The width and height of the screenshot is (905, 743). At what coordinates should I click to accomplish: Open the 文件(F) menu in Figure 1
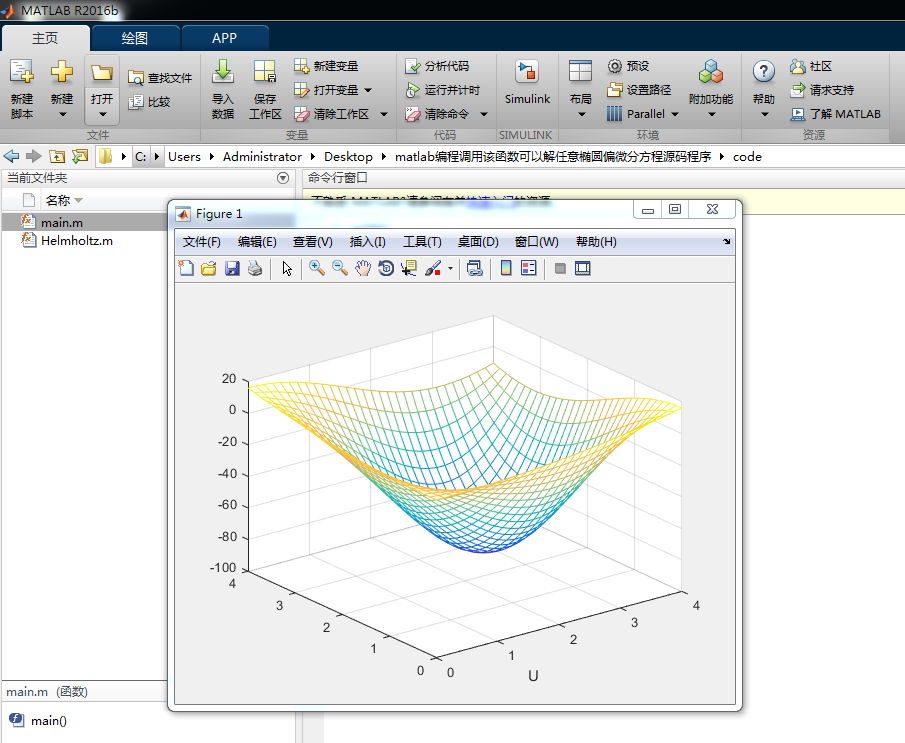pyautogui.click(x=201, y=242)
